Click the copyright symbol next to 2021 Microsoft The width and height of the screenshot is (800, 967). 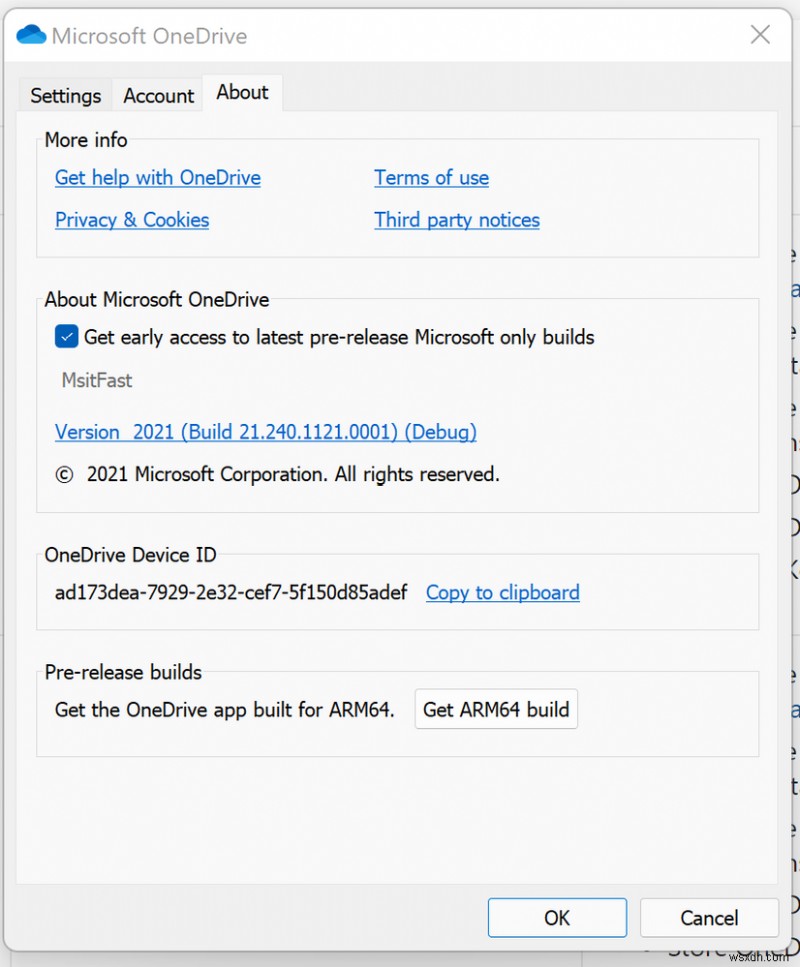click(63, 474)
